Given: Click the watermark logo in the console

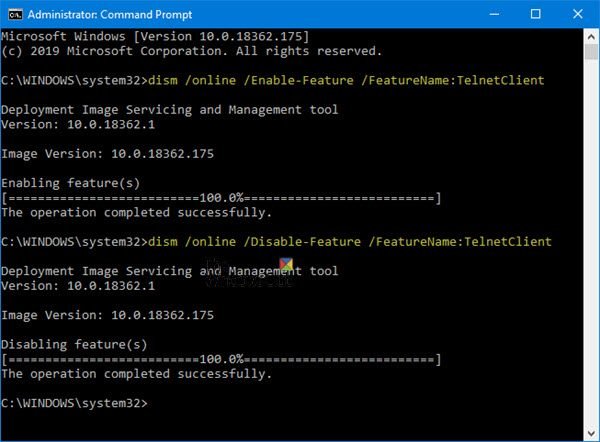Looking at the screenshot, I should coord(285,274).
